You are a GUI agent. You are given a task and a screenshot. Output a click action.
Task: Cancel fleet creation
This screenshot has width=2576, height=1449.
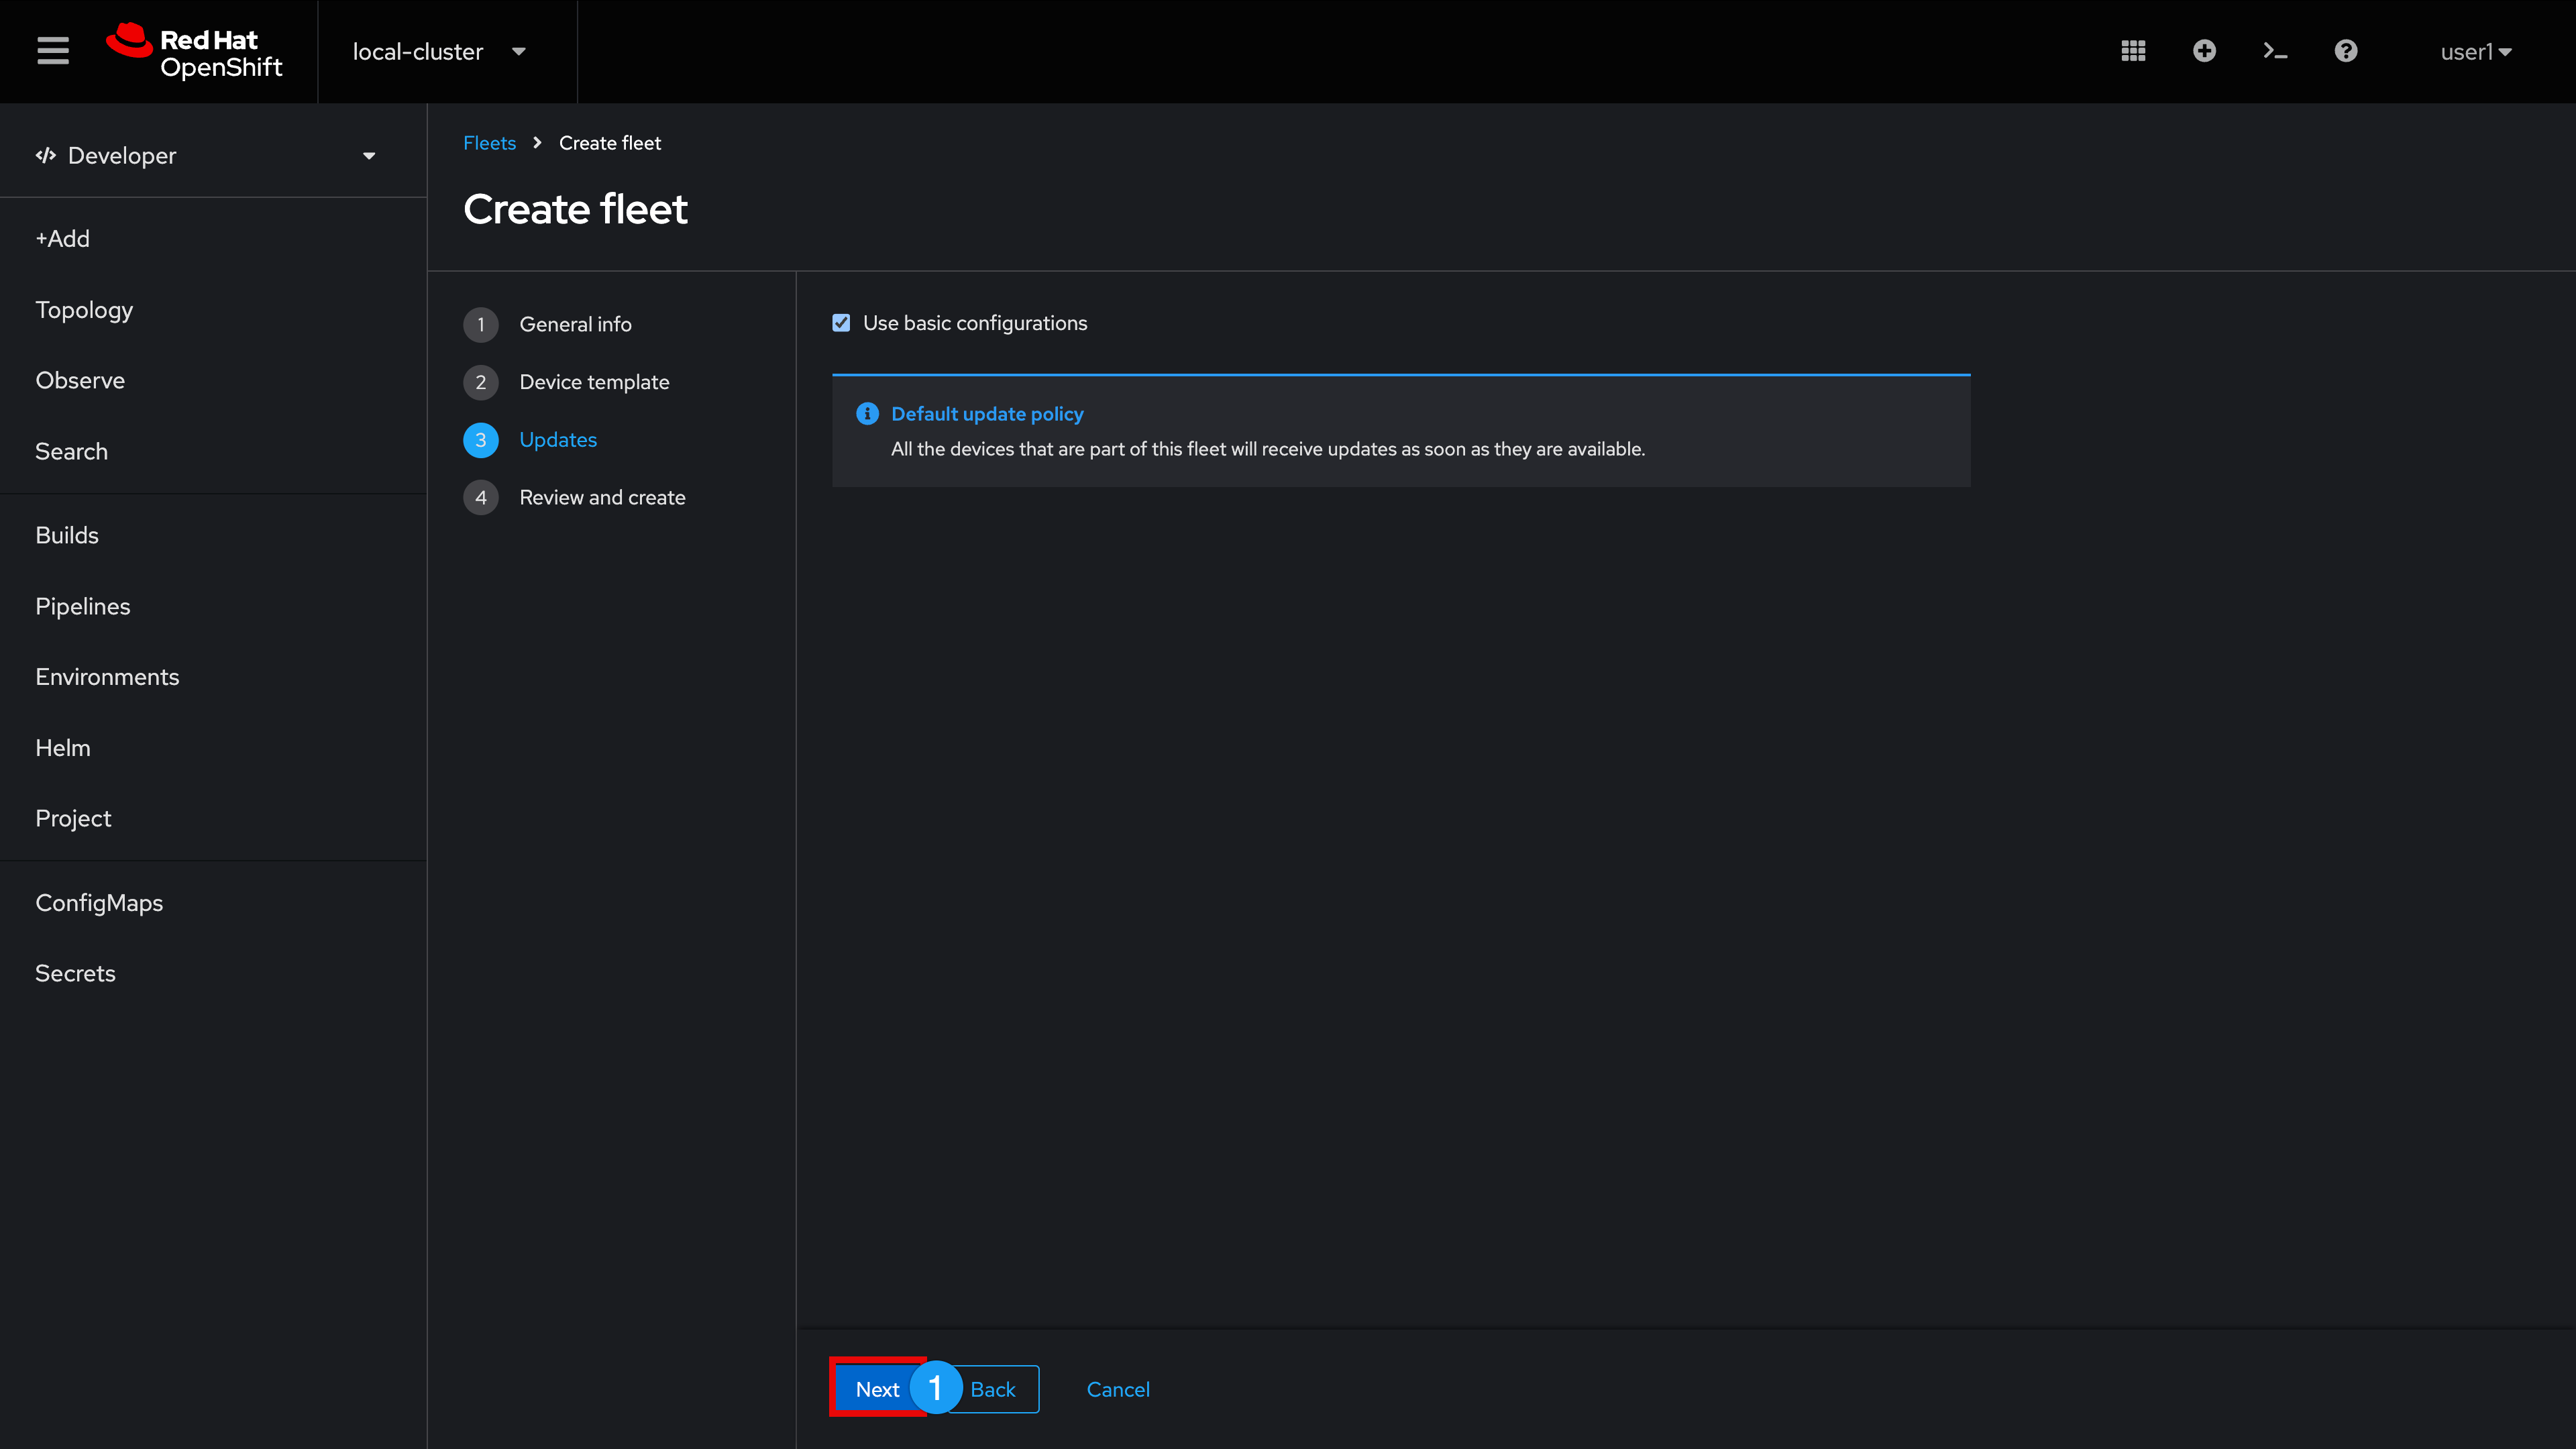tap(1118, 1389)
